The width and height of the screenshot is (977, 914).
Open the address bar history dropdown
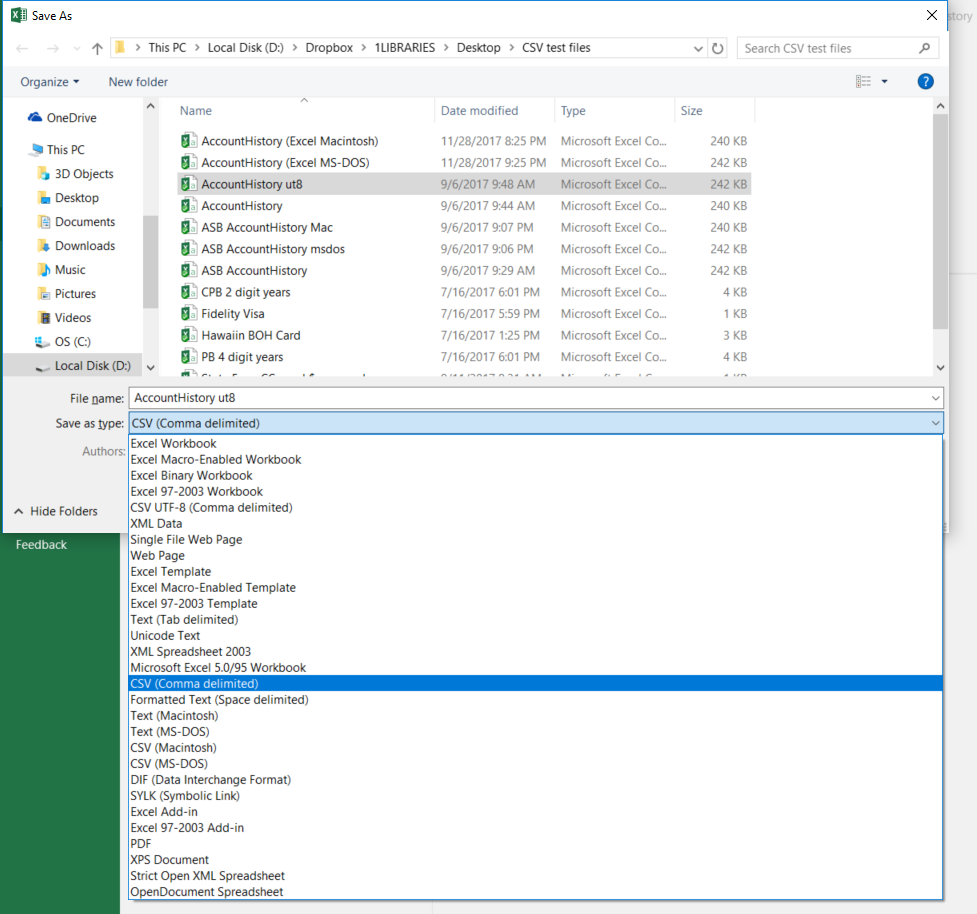(698, 49)
